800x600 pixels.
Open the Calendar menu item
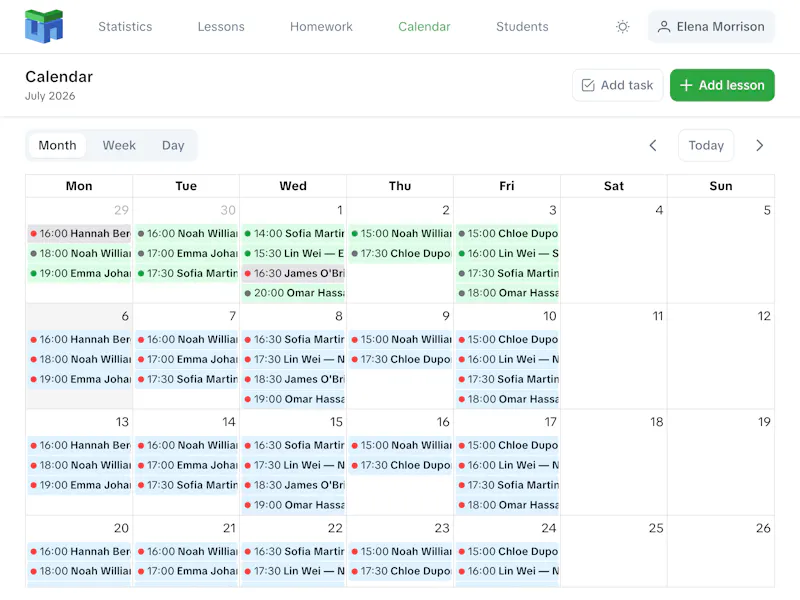(x=424, y=27)
